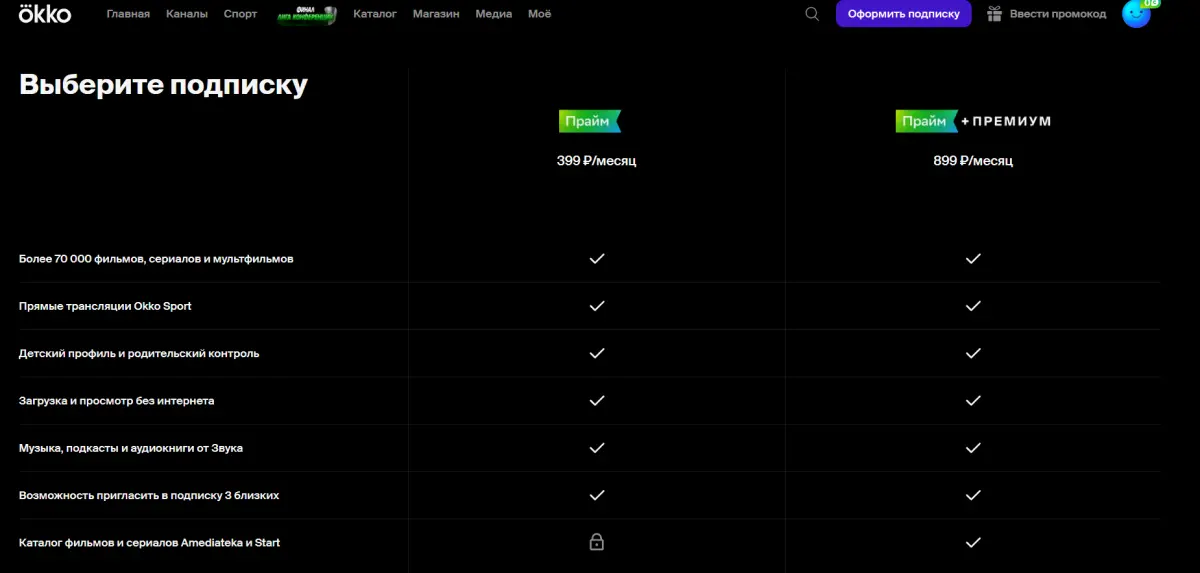The width and height of the screenshot is (1200, 573).
Task: Open the Моё menu item
Action: pyautogui.click(x=539, y=14)
